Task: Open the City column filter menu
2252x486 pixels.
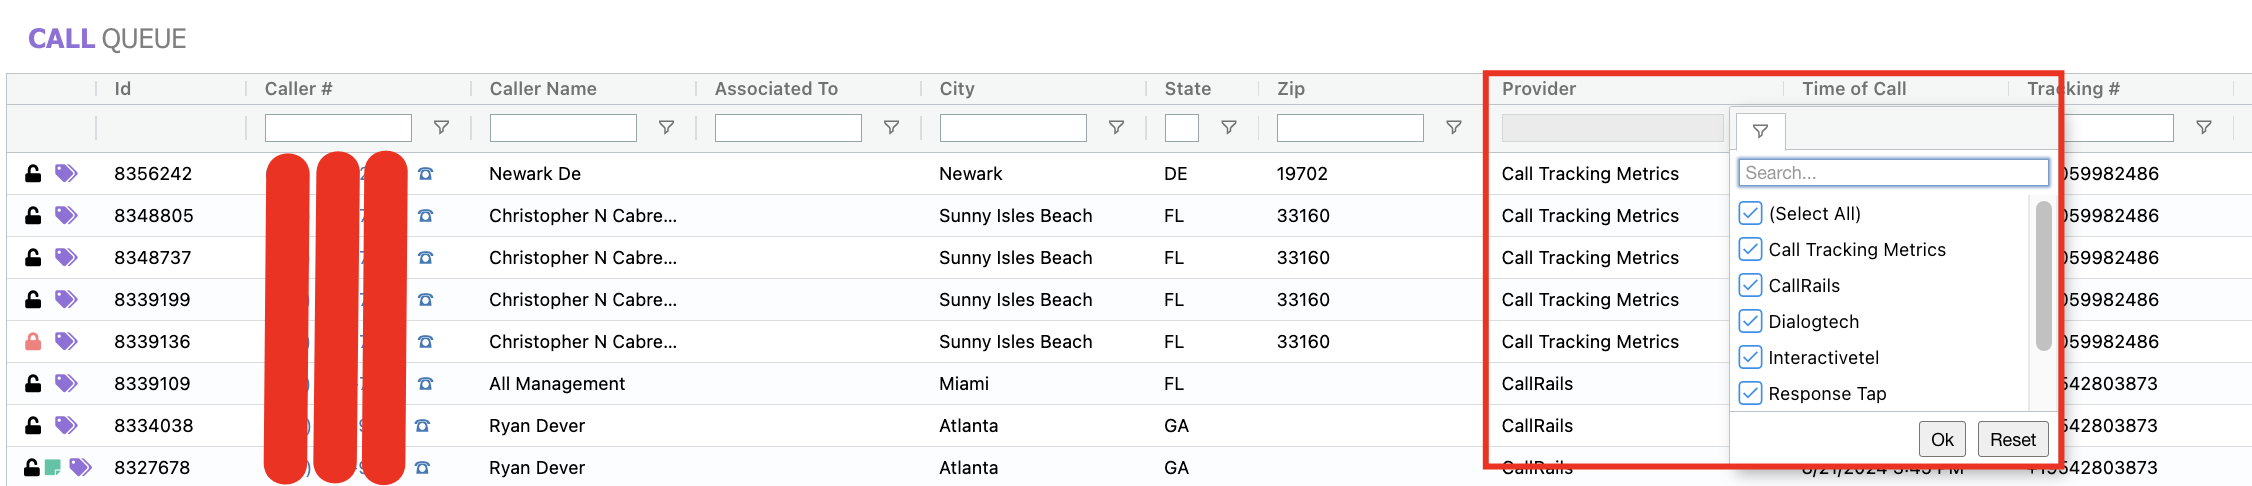Action: [1116, 128]
